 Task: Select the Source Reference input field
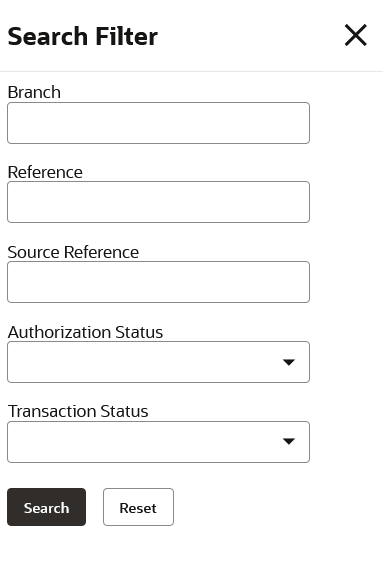159,282
